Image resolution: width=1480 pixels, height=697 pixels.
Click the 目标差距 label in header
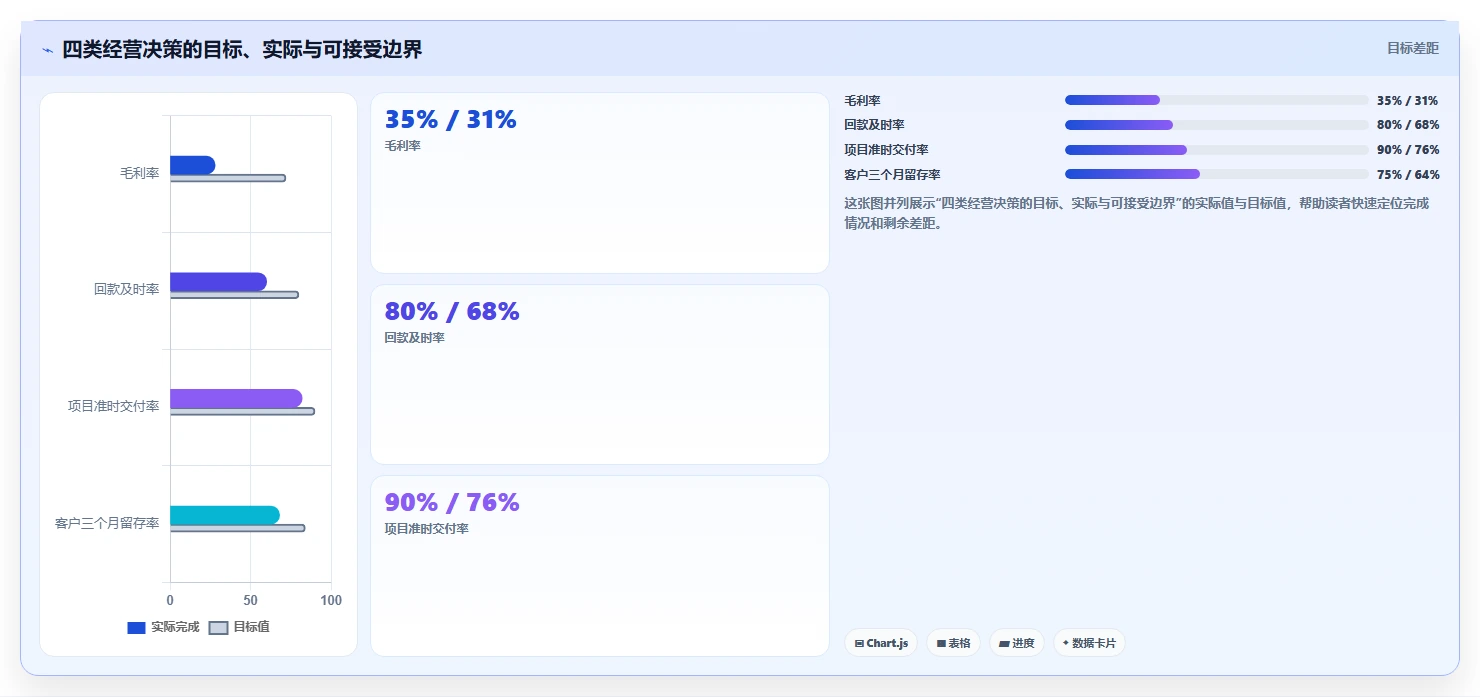point(1412,48)
